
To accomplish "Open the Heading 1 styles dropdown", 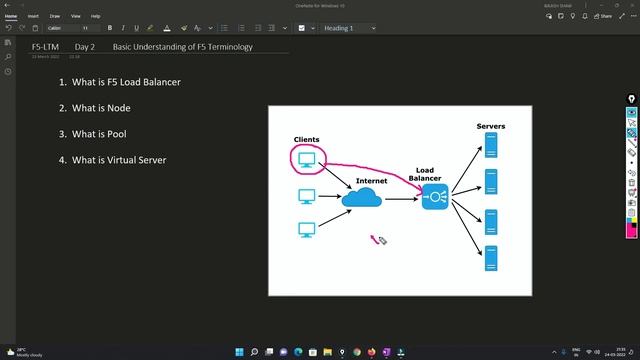I will click(349, 28).
